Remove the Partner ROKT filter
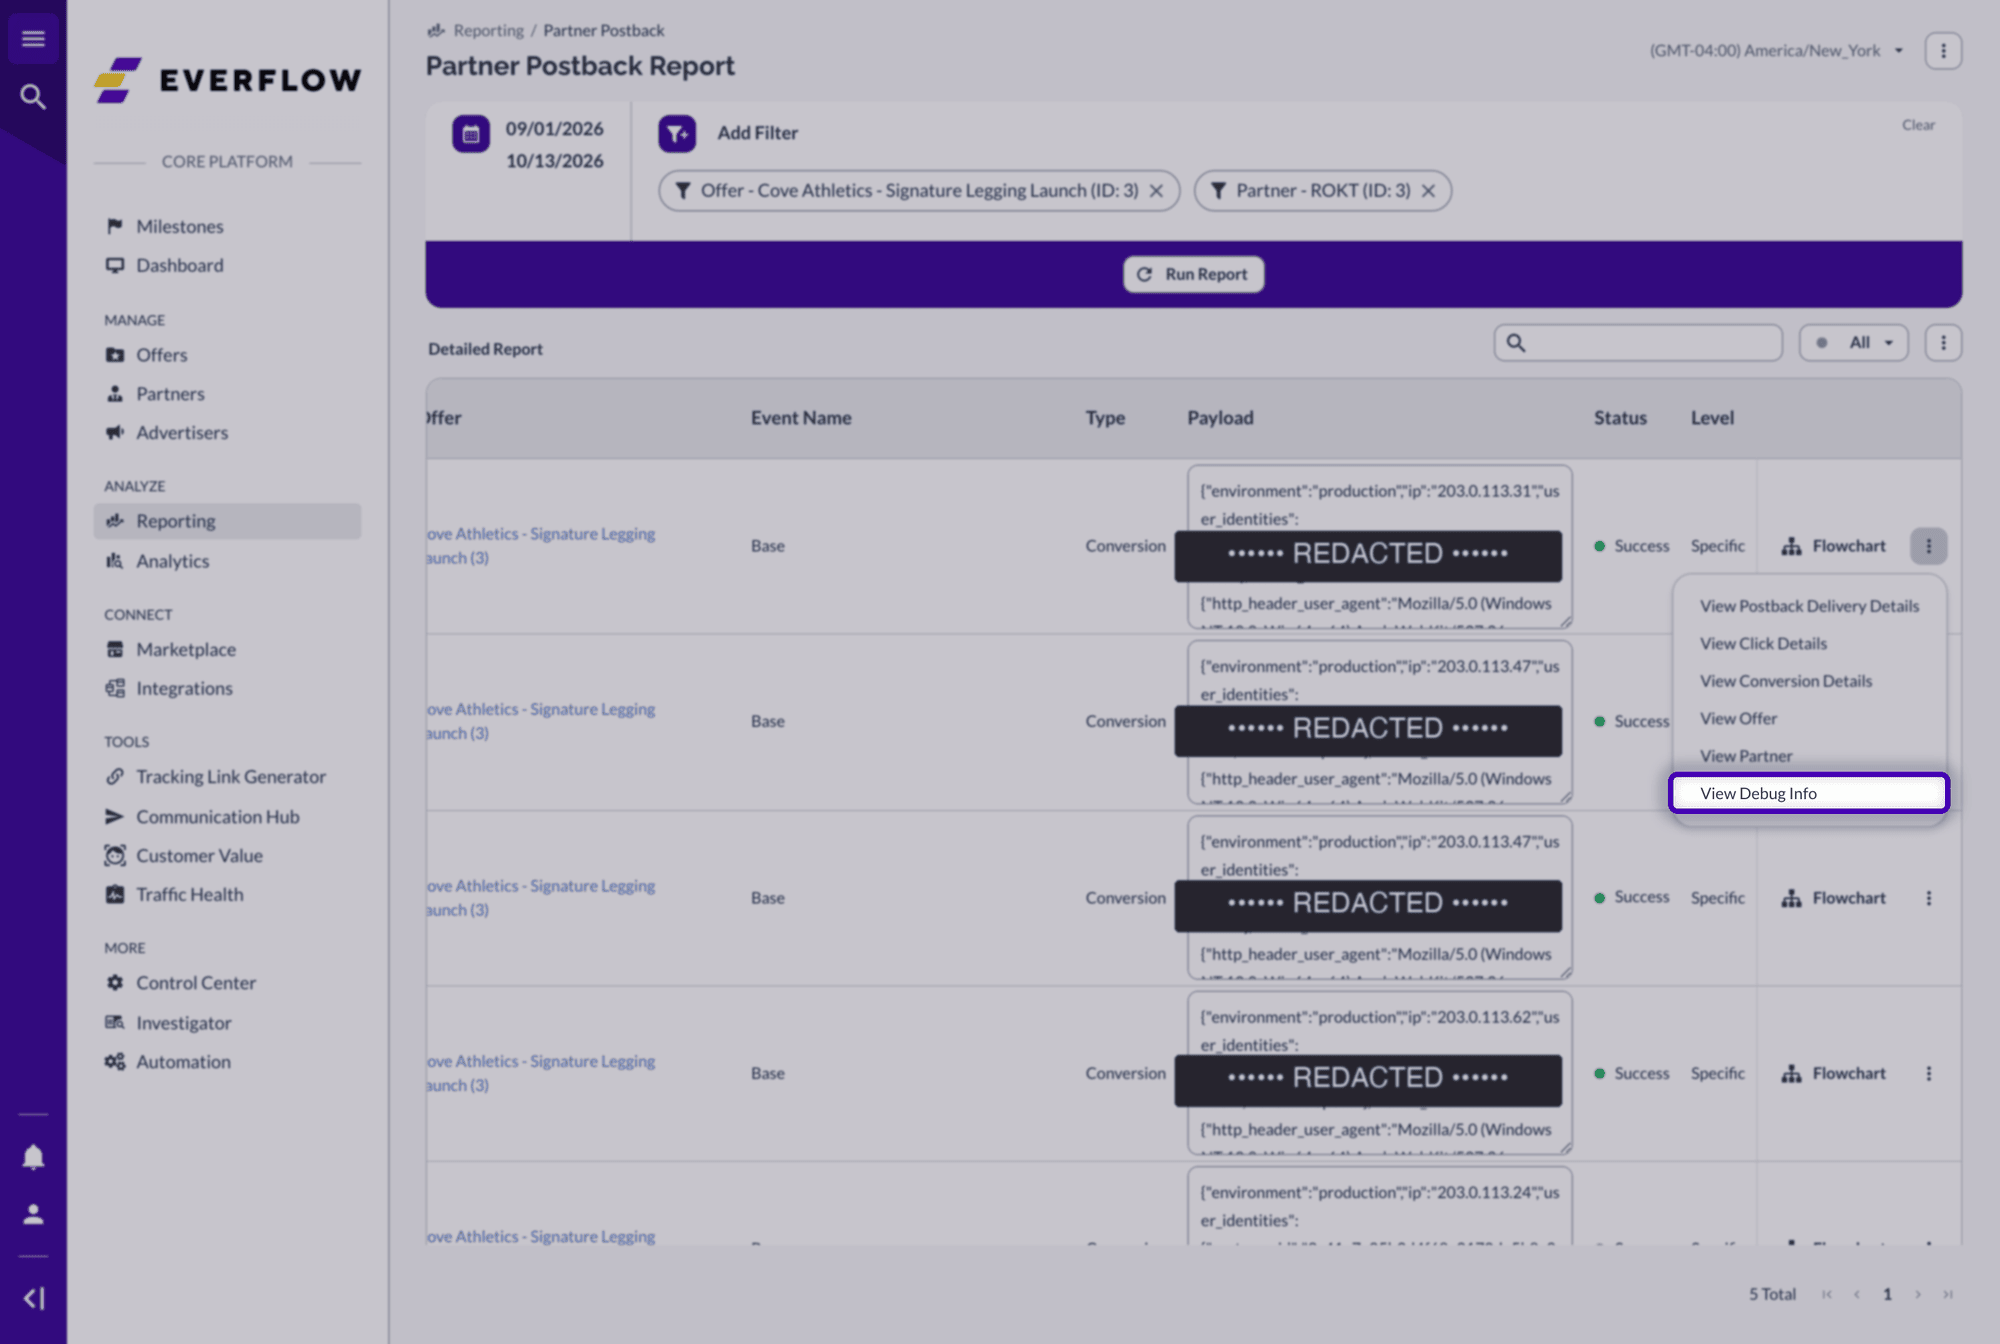 (1428, 191)
